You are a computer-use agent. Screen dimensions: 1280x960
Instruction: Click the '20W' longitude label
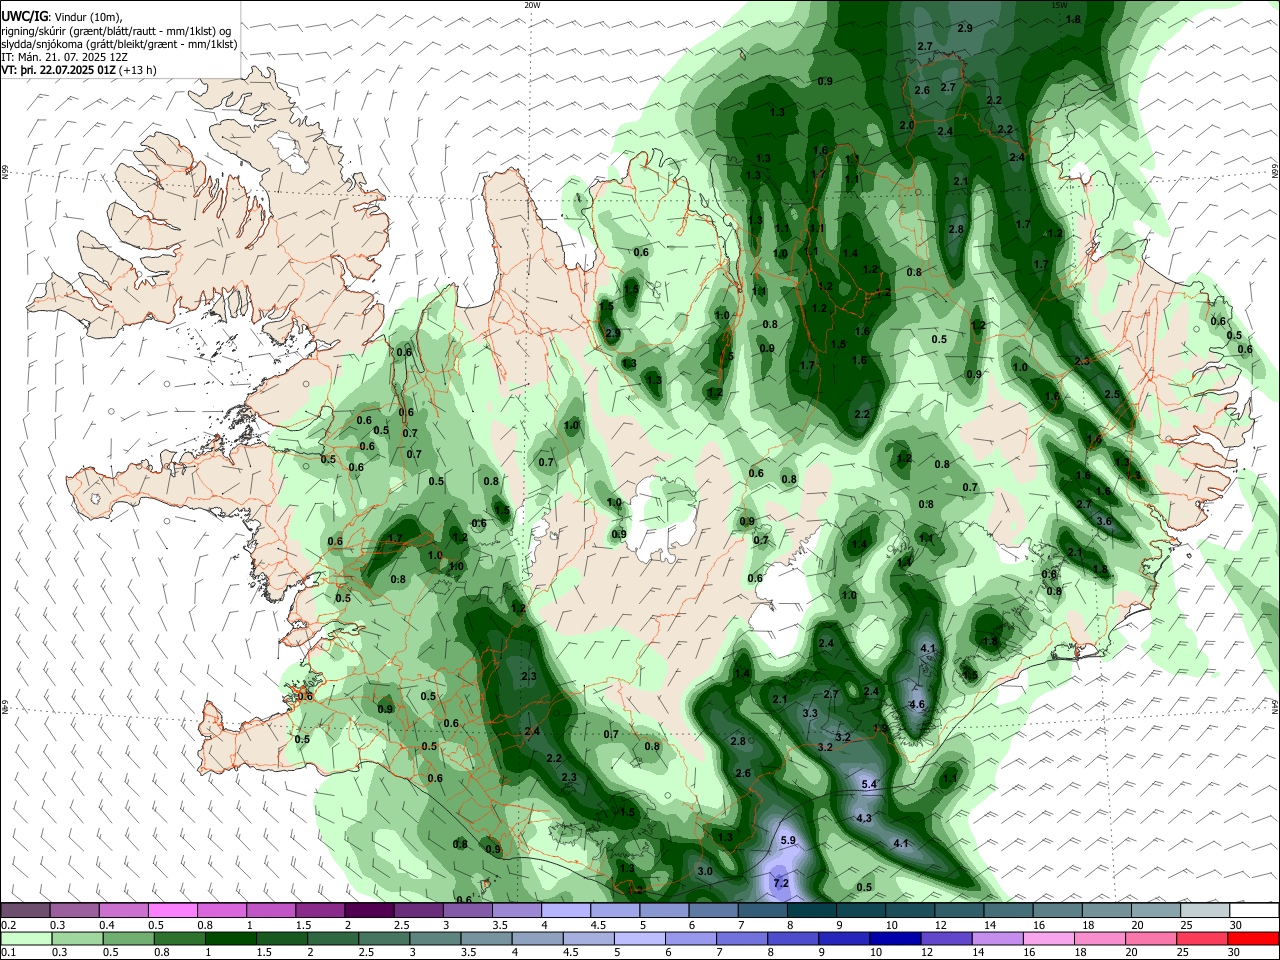coord(532,5)
